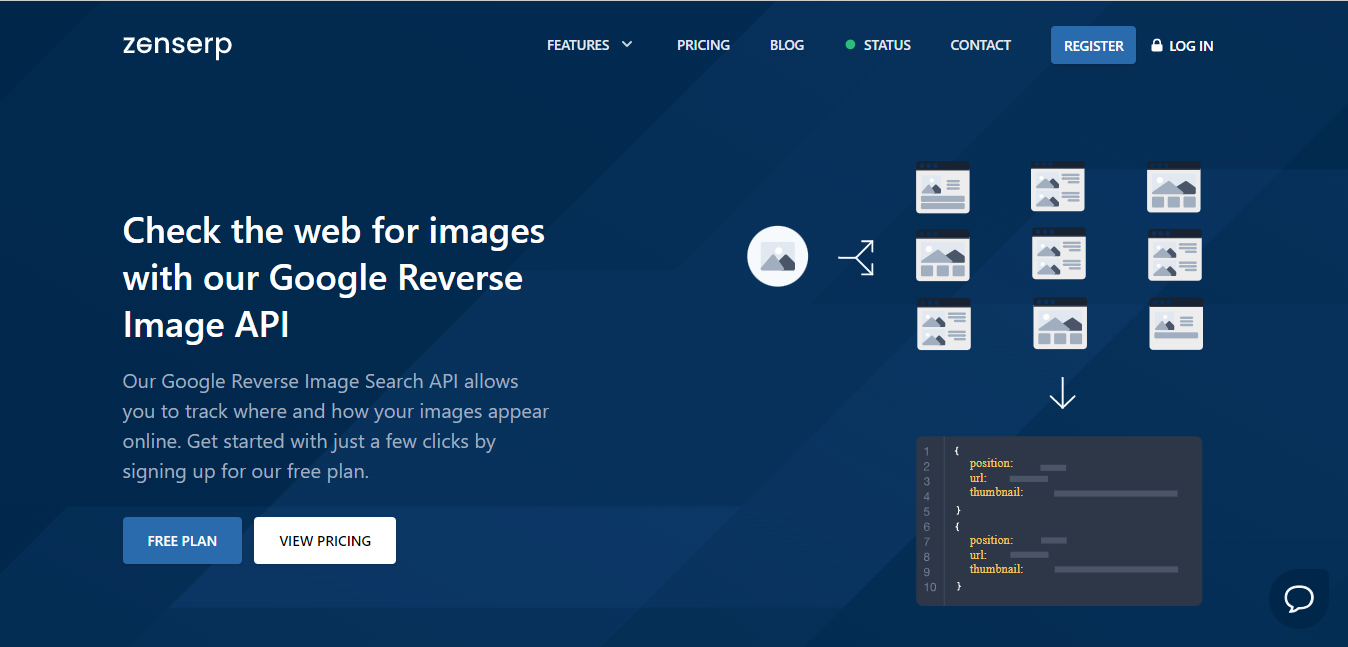The image size is (1348, 647).
Task: Open the STATUS page link
Action: [878, 45]
